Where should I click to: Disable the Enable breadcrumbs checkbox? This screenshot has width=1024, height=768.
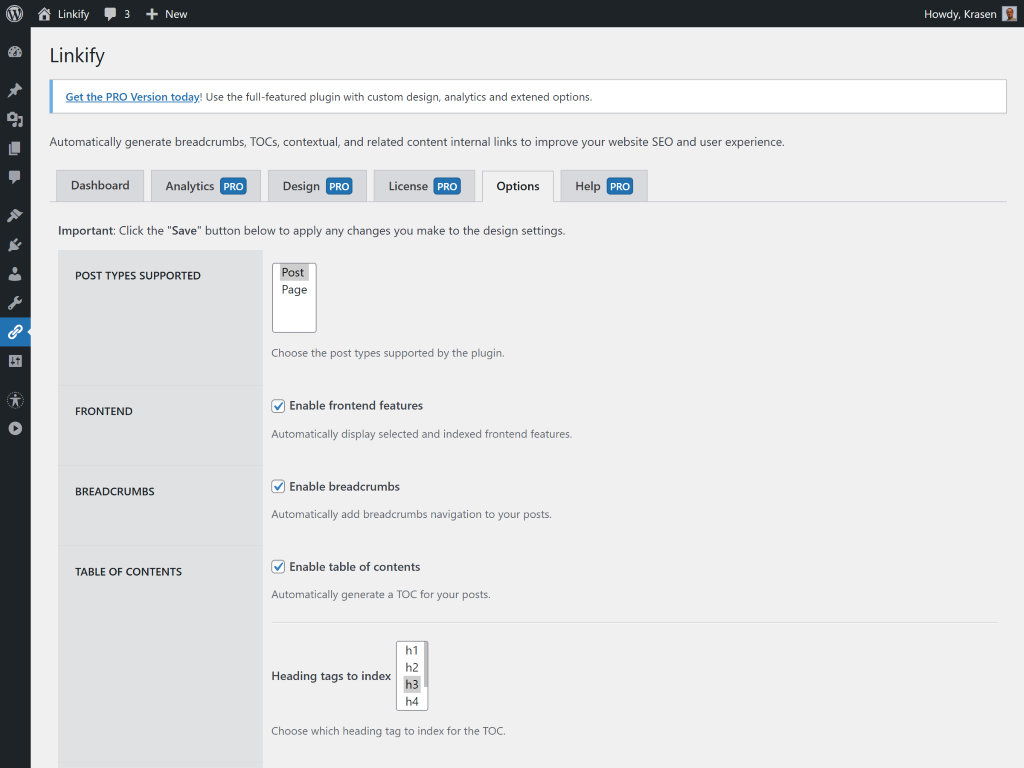coord(278,486)
